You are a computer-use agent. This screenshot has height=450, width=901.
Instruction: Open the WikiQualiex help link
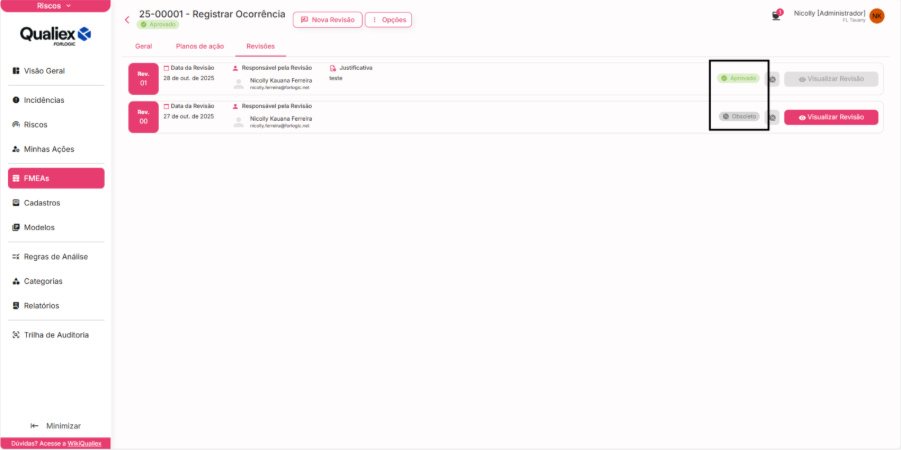[x=85, y=443]
